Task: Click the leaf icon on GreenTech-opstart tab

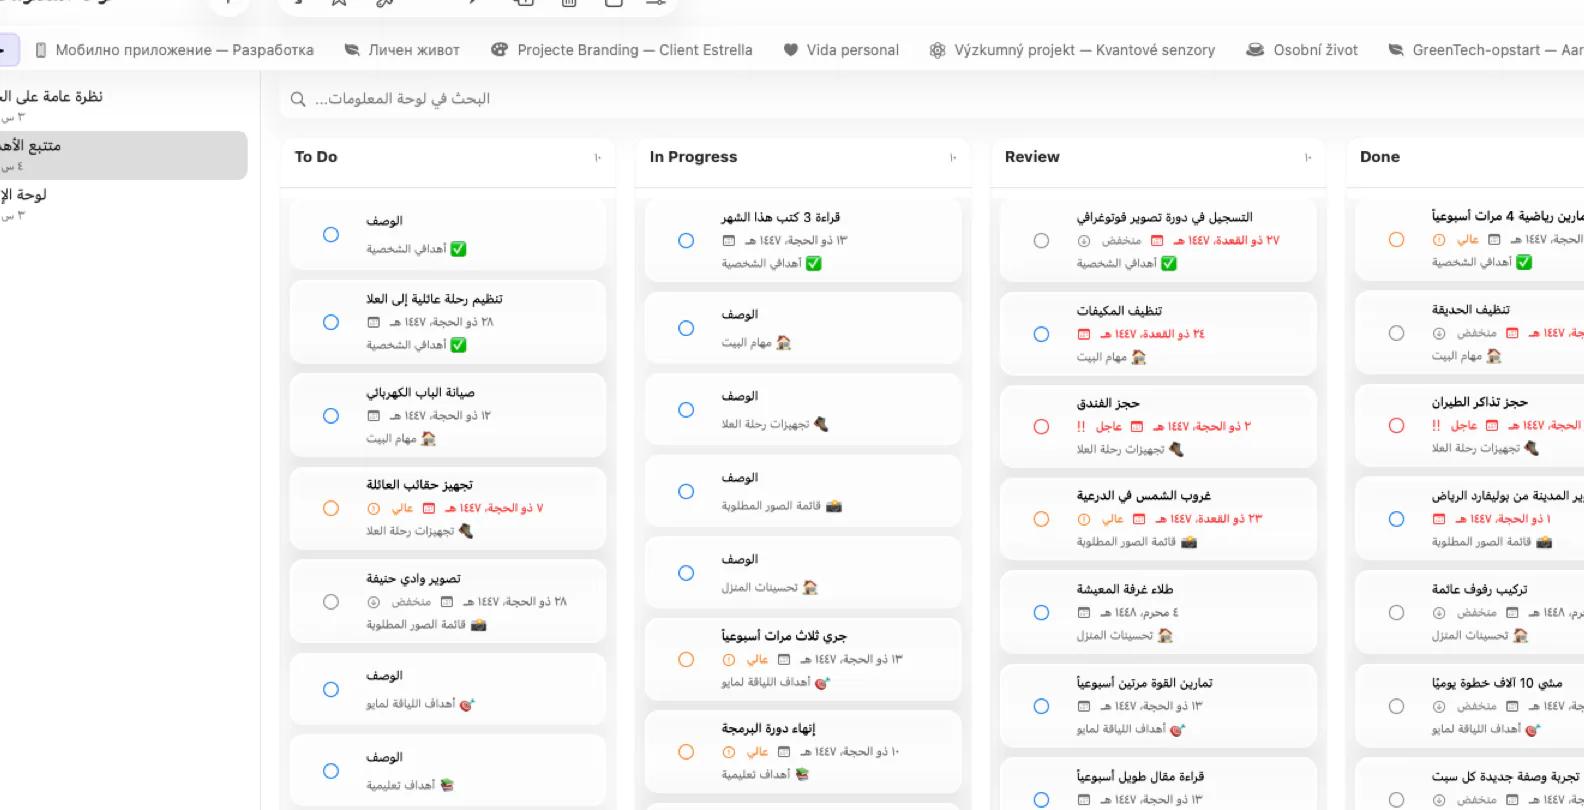Action: (1395, 50)
